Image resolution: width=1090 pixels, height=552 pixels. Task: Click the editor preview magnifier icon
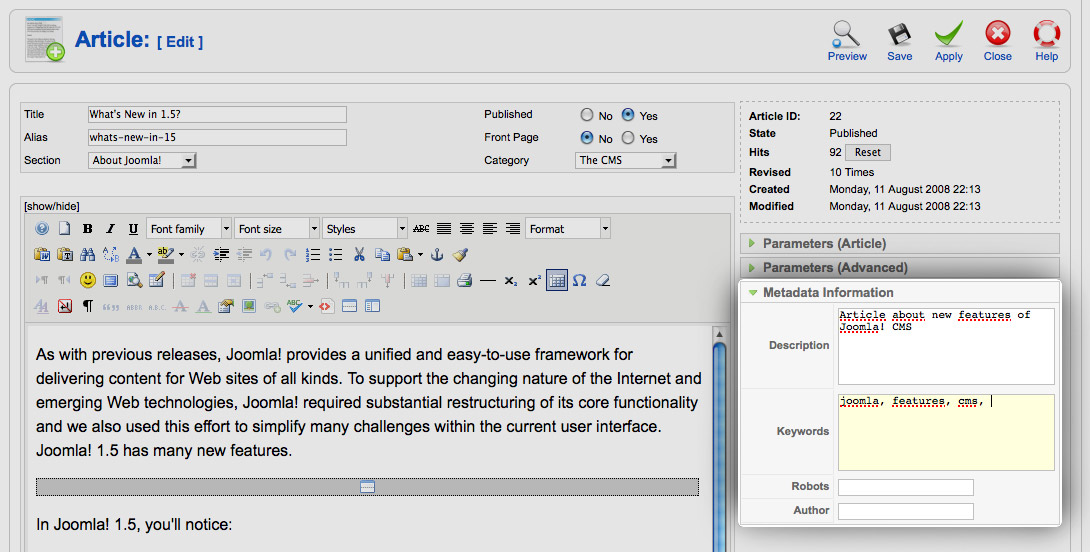pyautogui.click(x=133, y=280)
